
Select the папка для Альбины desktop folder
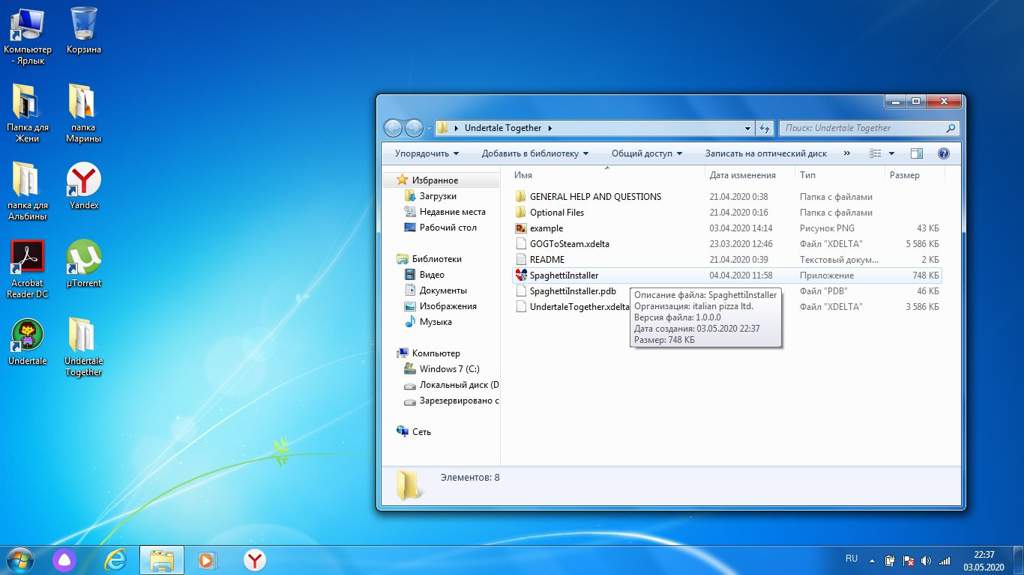tap(27, 191)
